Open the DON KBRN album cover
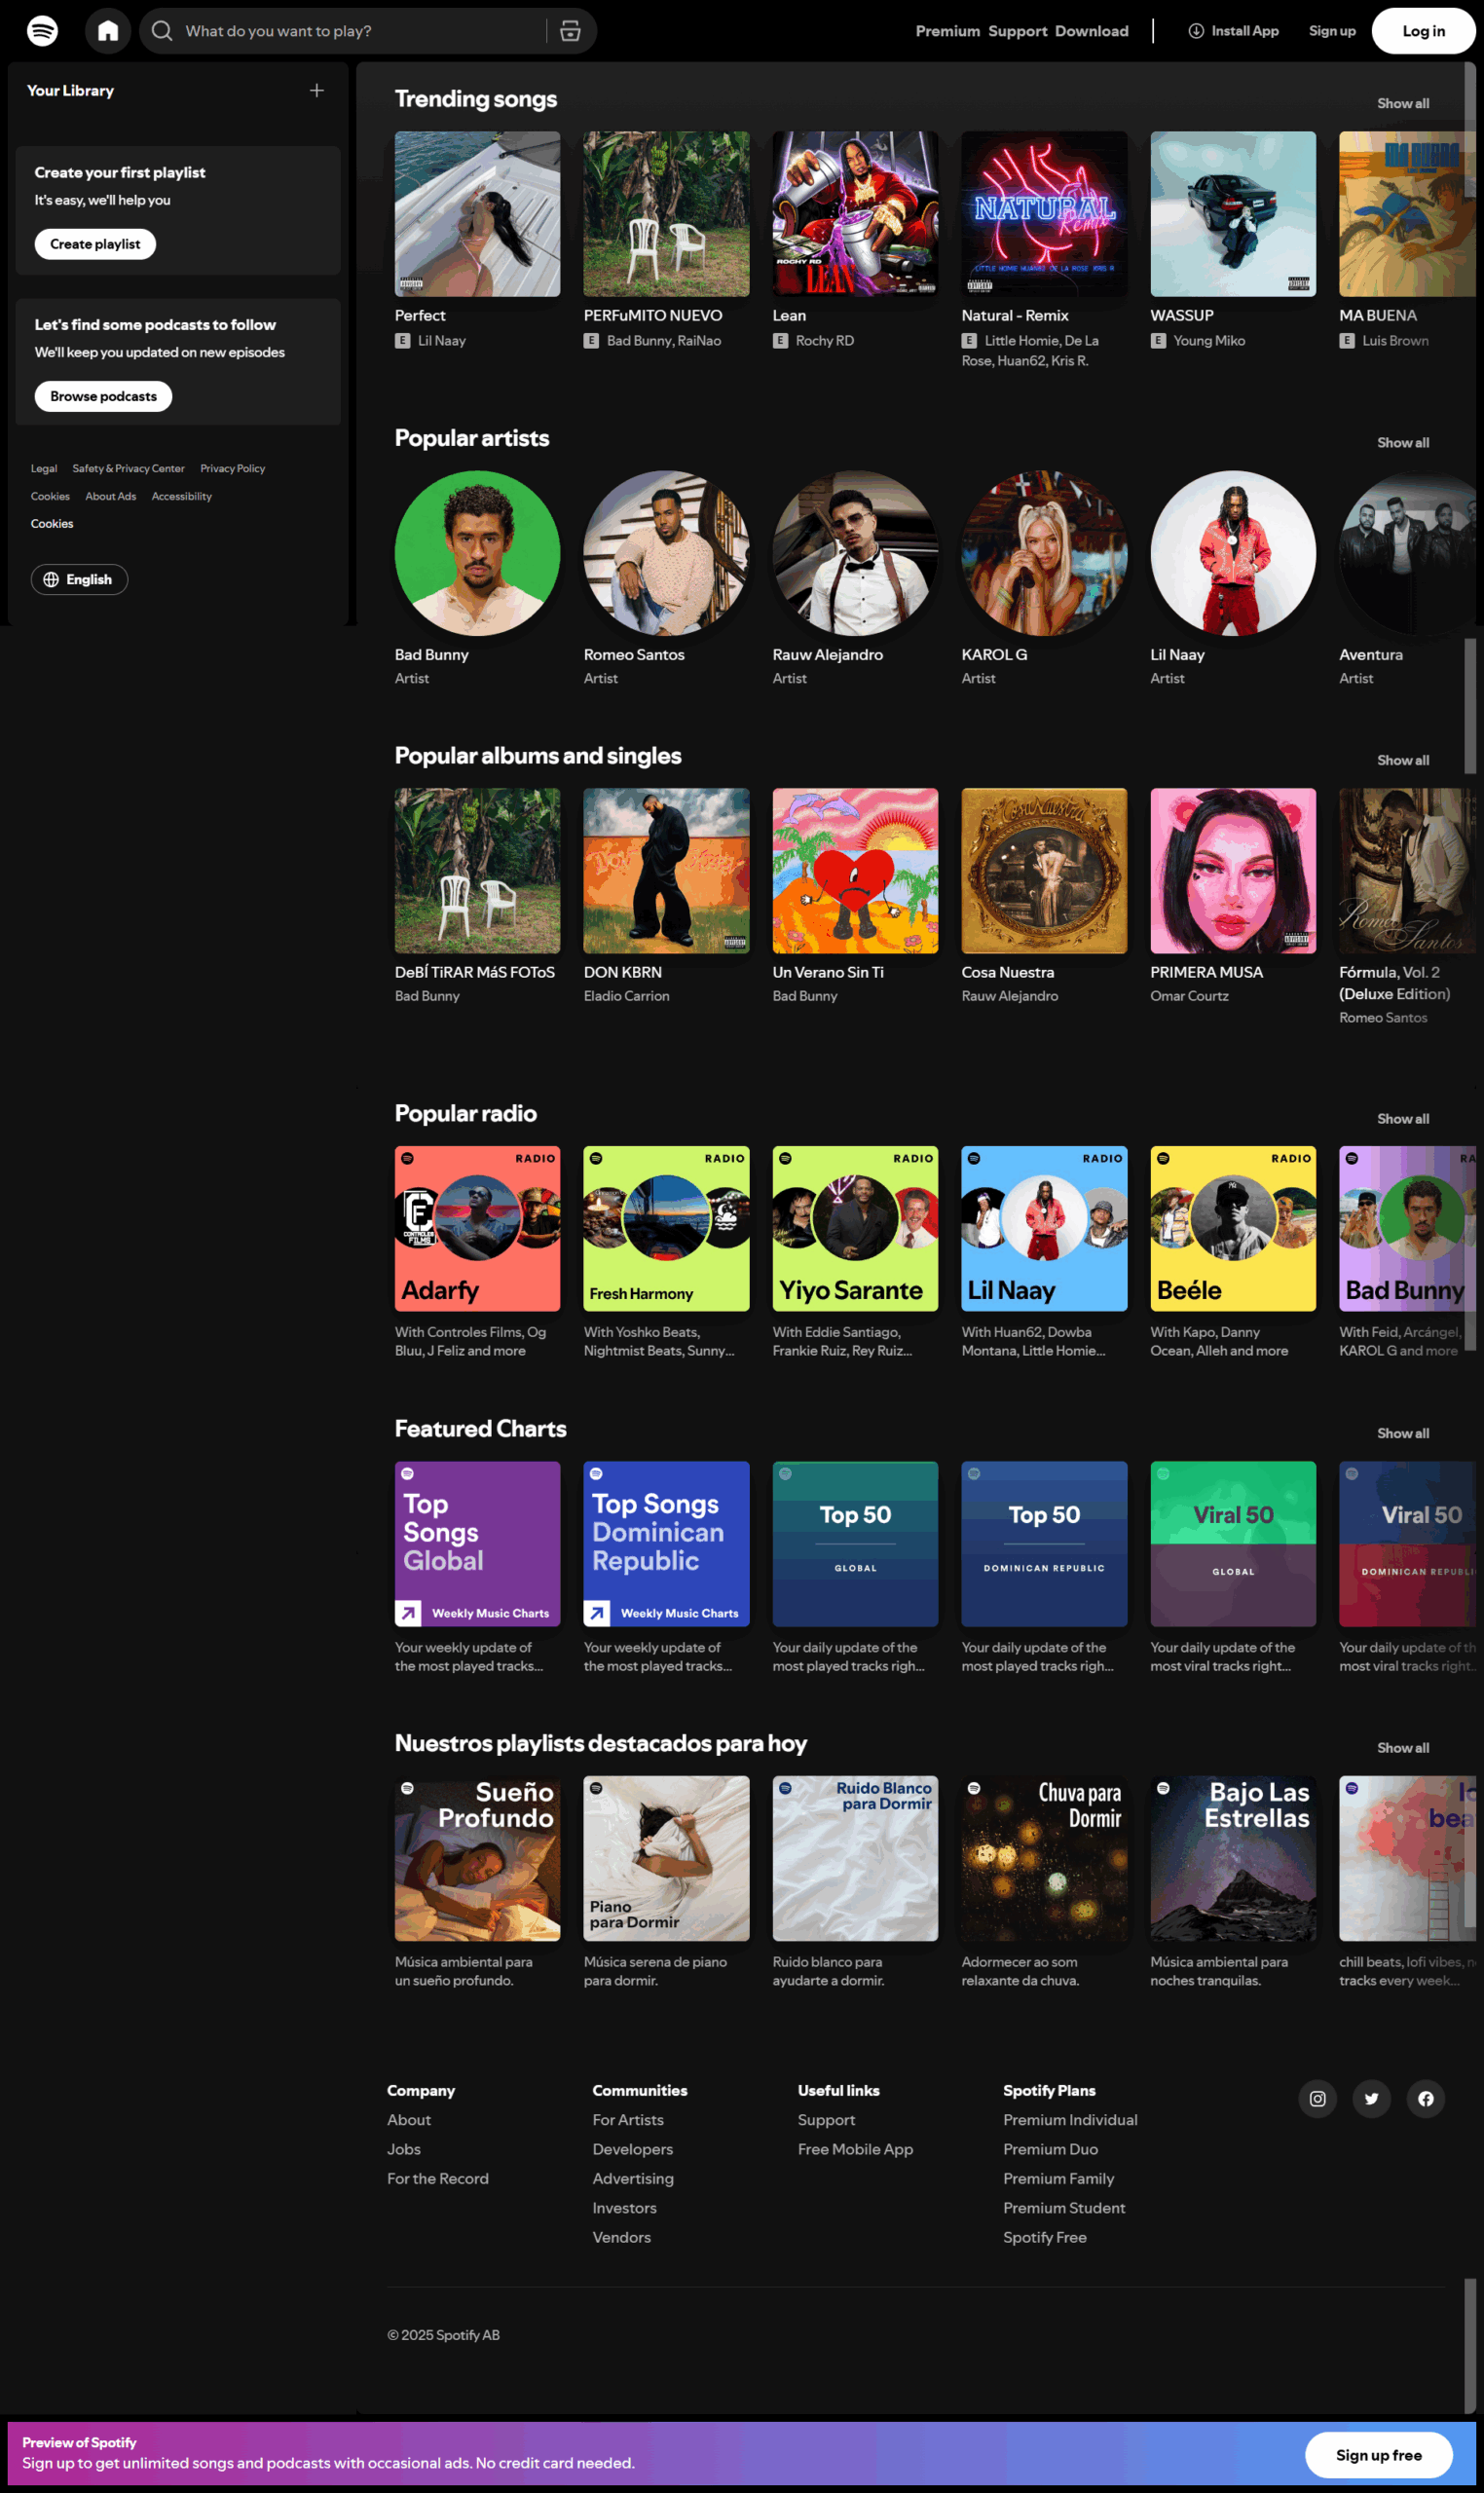The width and height of the screenshot is (1484, 2493). [x=666, y=871]
